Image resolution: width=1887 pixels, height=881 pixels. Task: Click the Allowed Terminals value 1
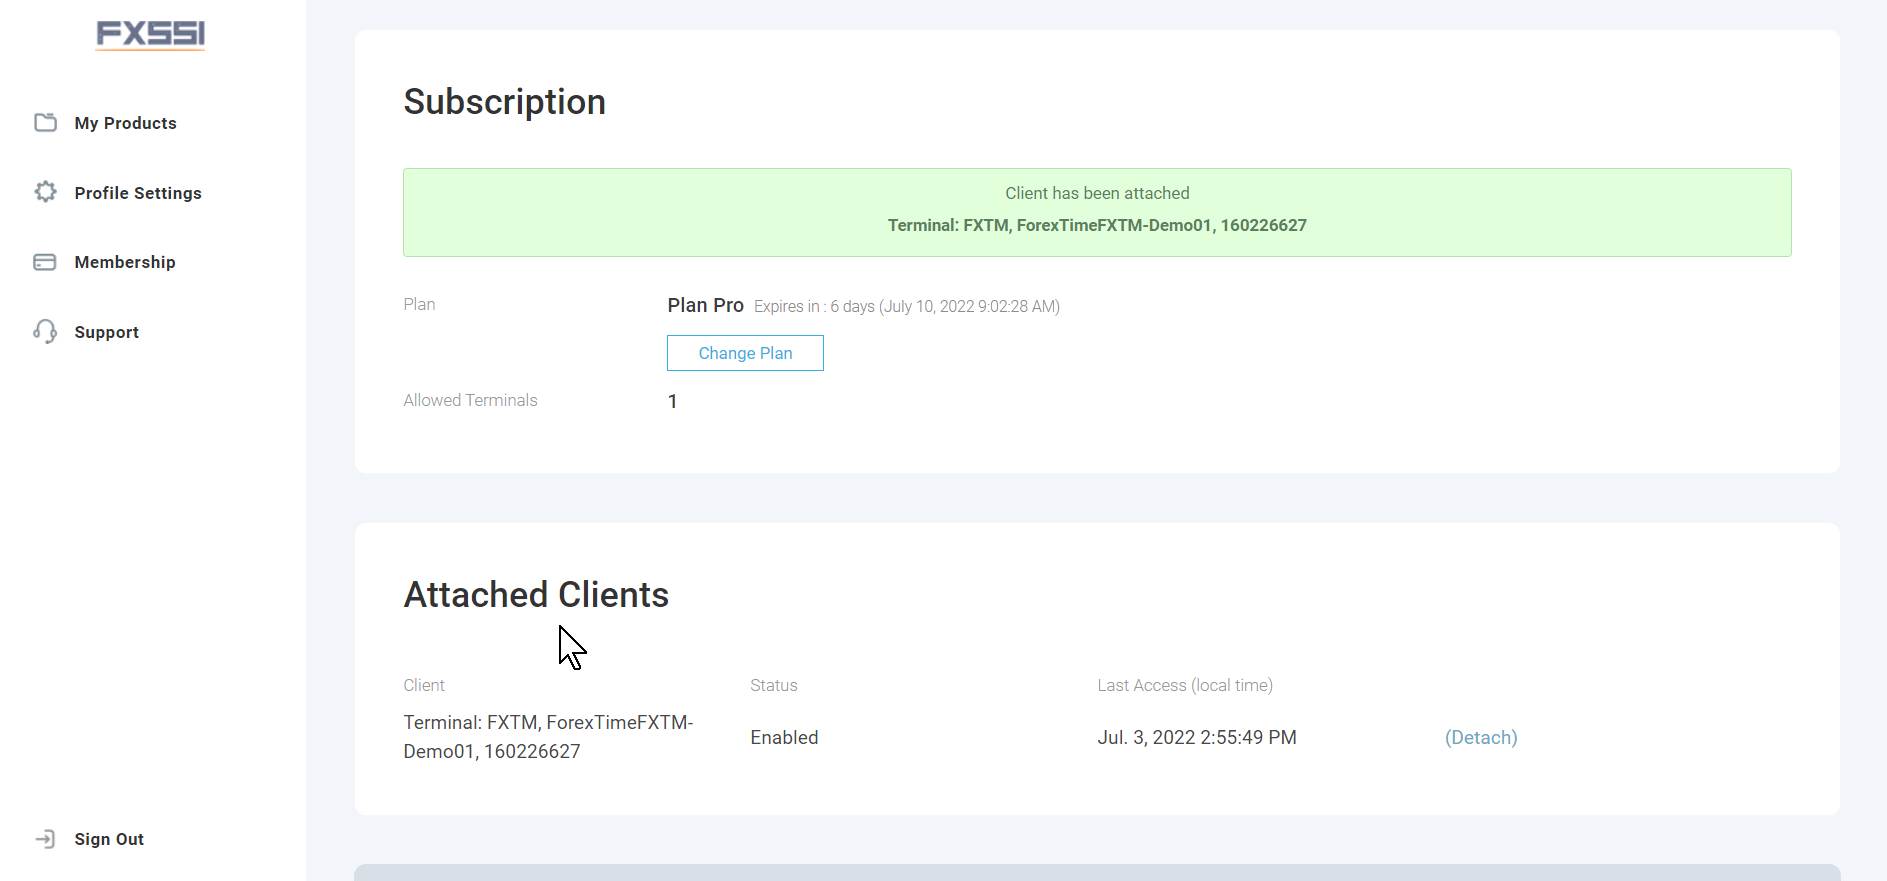pyautogui.click(x=673, y=401)
